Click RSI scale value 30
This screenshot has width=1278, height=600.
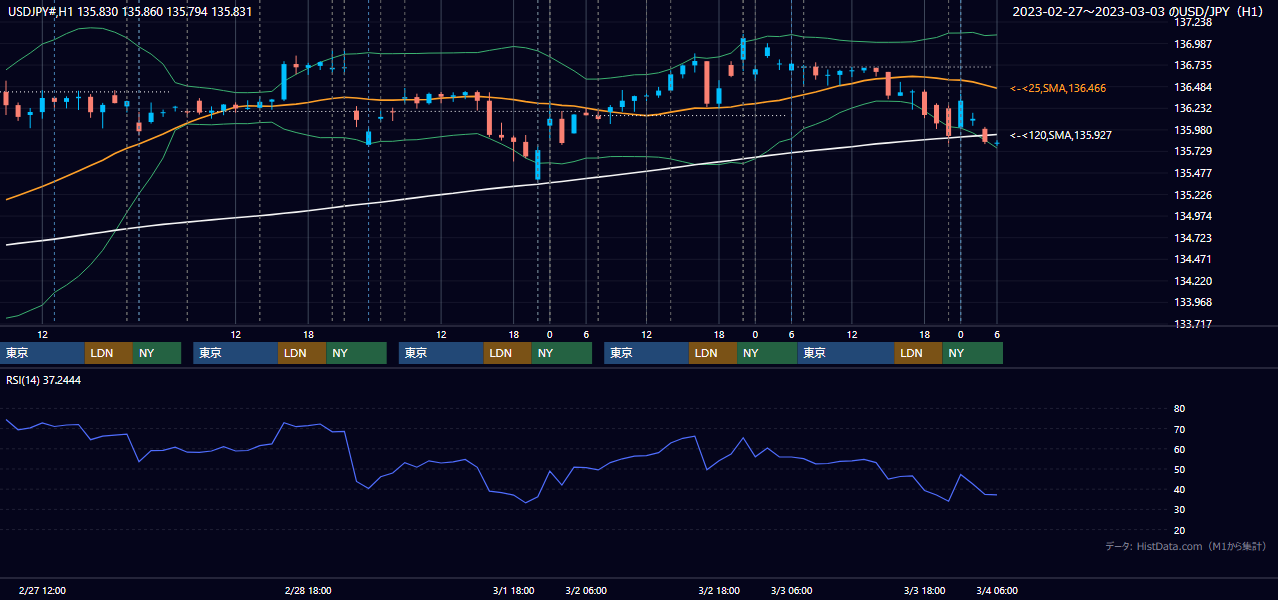[1179, 510]
